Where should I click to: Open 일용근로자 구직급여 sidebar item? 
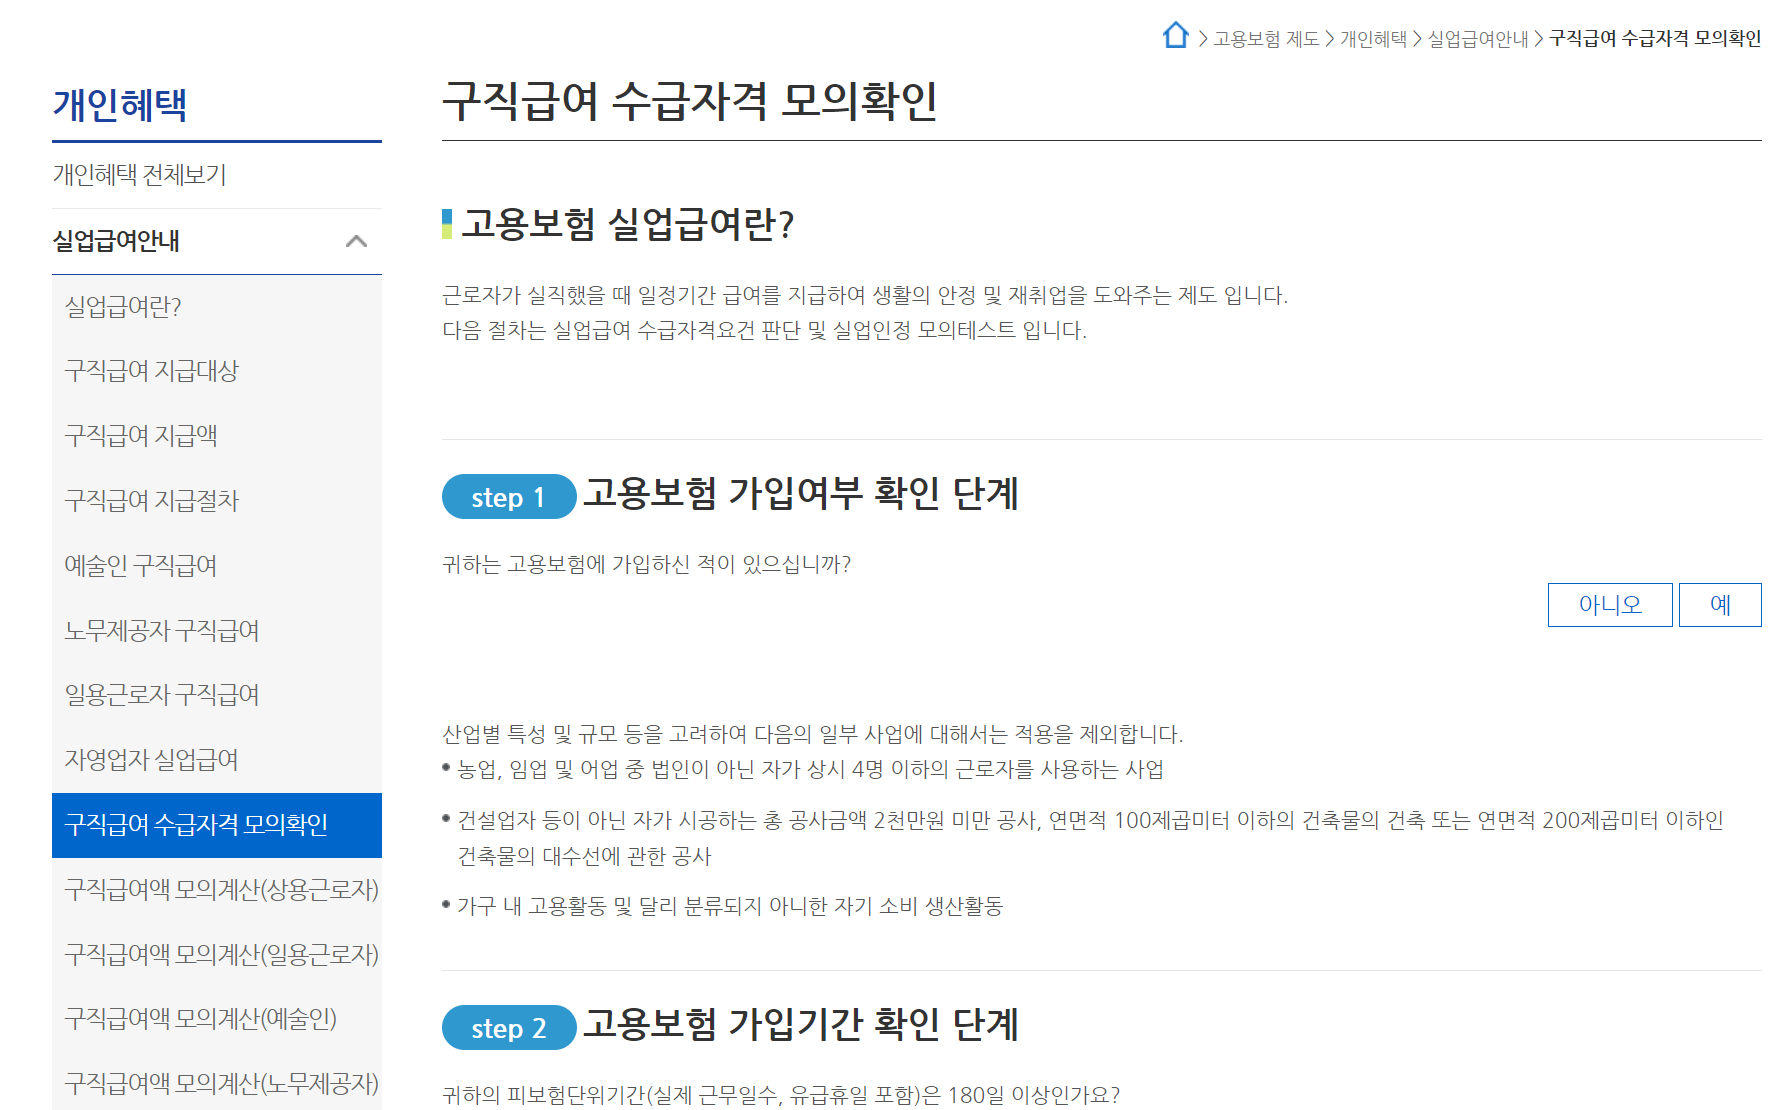[x=160, y=694]
